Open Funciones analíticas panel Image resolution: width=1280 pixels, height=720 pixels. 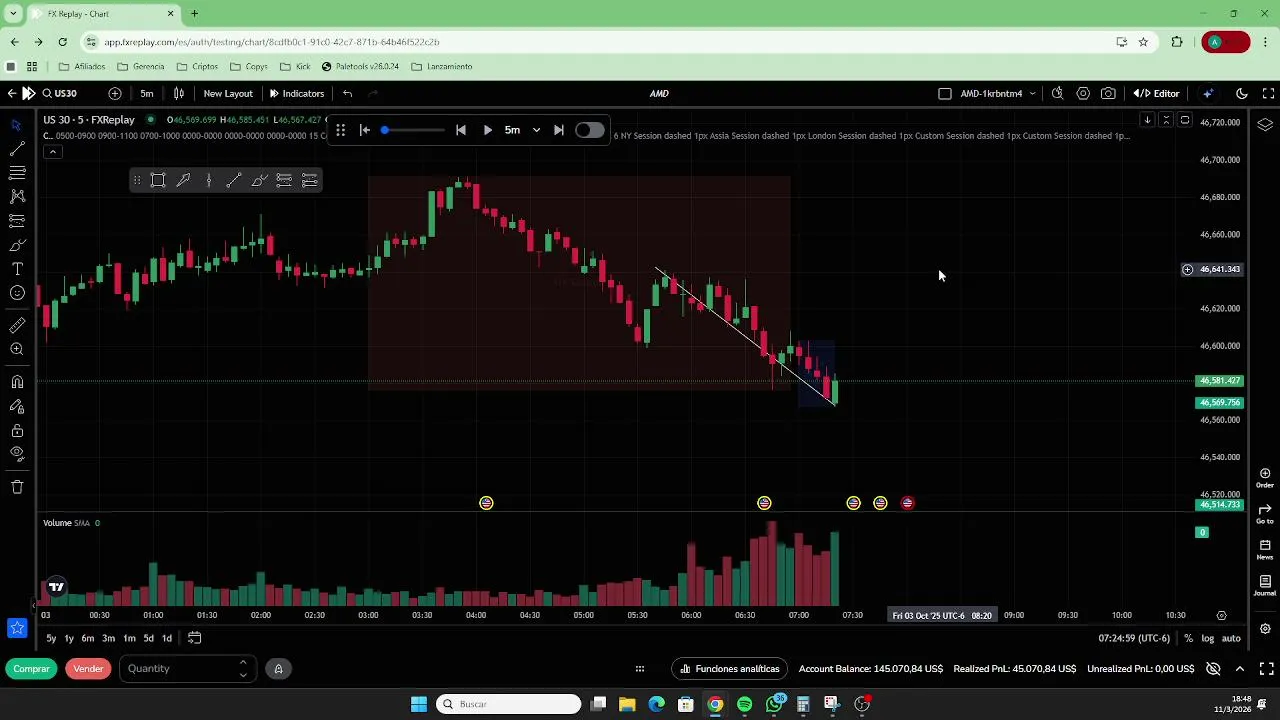pyautogui.click(x=729, y=668)
